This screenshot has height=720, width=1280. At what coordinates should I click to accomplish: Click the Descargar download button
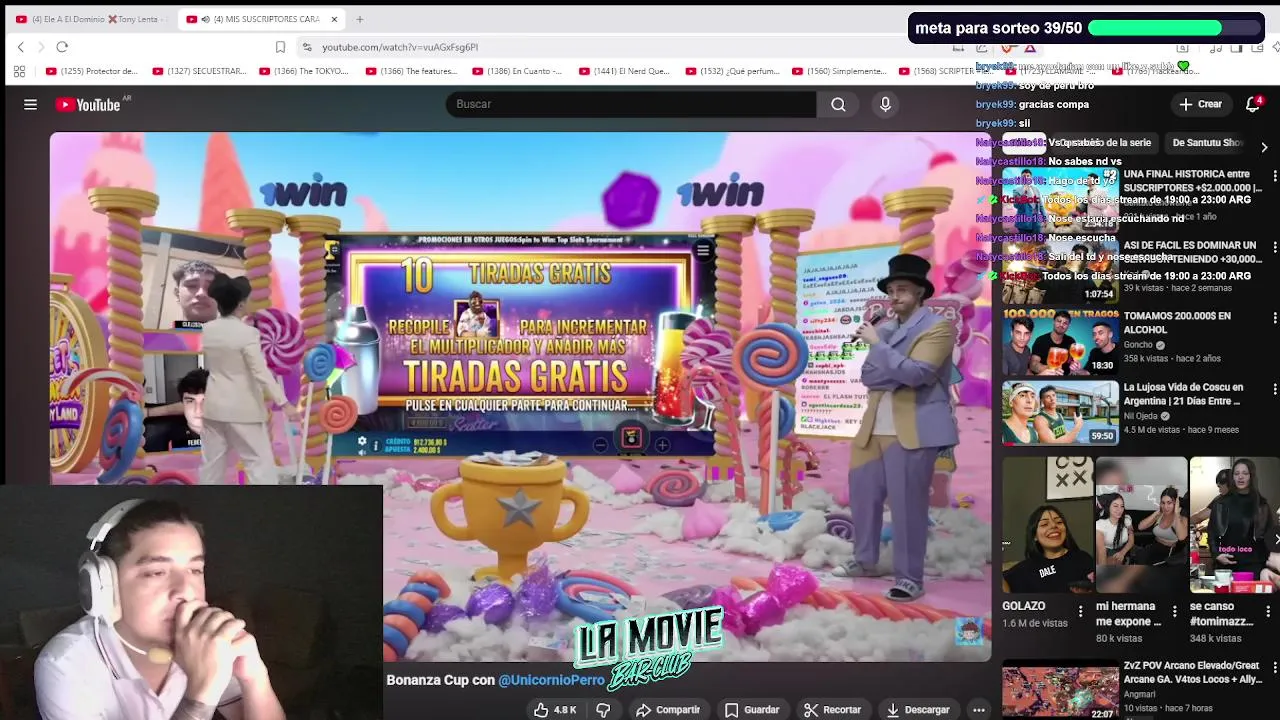(x=917, y=709)
